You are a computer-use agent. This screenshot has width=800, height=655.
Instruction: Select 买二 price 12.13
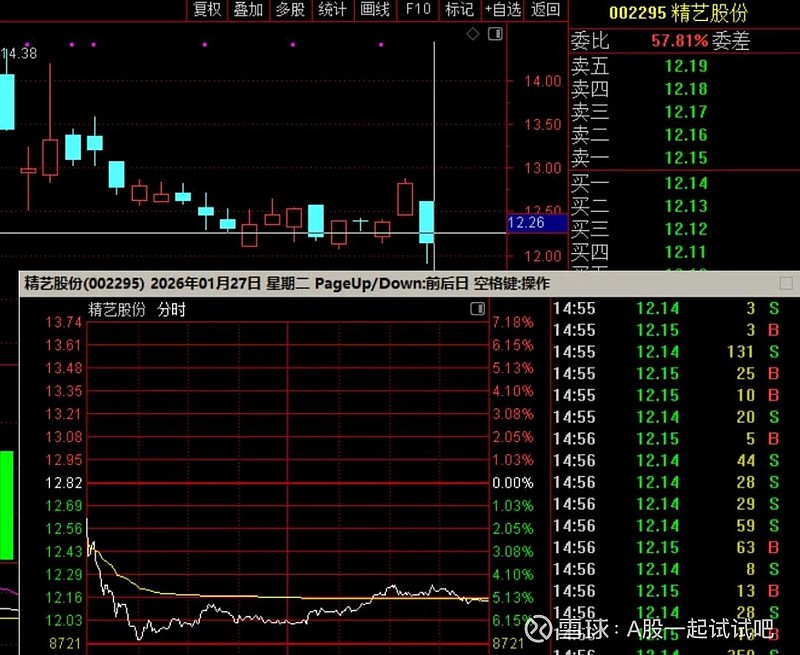[x=686, y=206]
